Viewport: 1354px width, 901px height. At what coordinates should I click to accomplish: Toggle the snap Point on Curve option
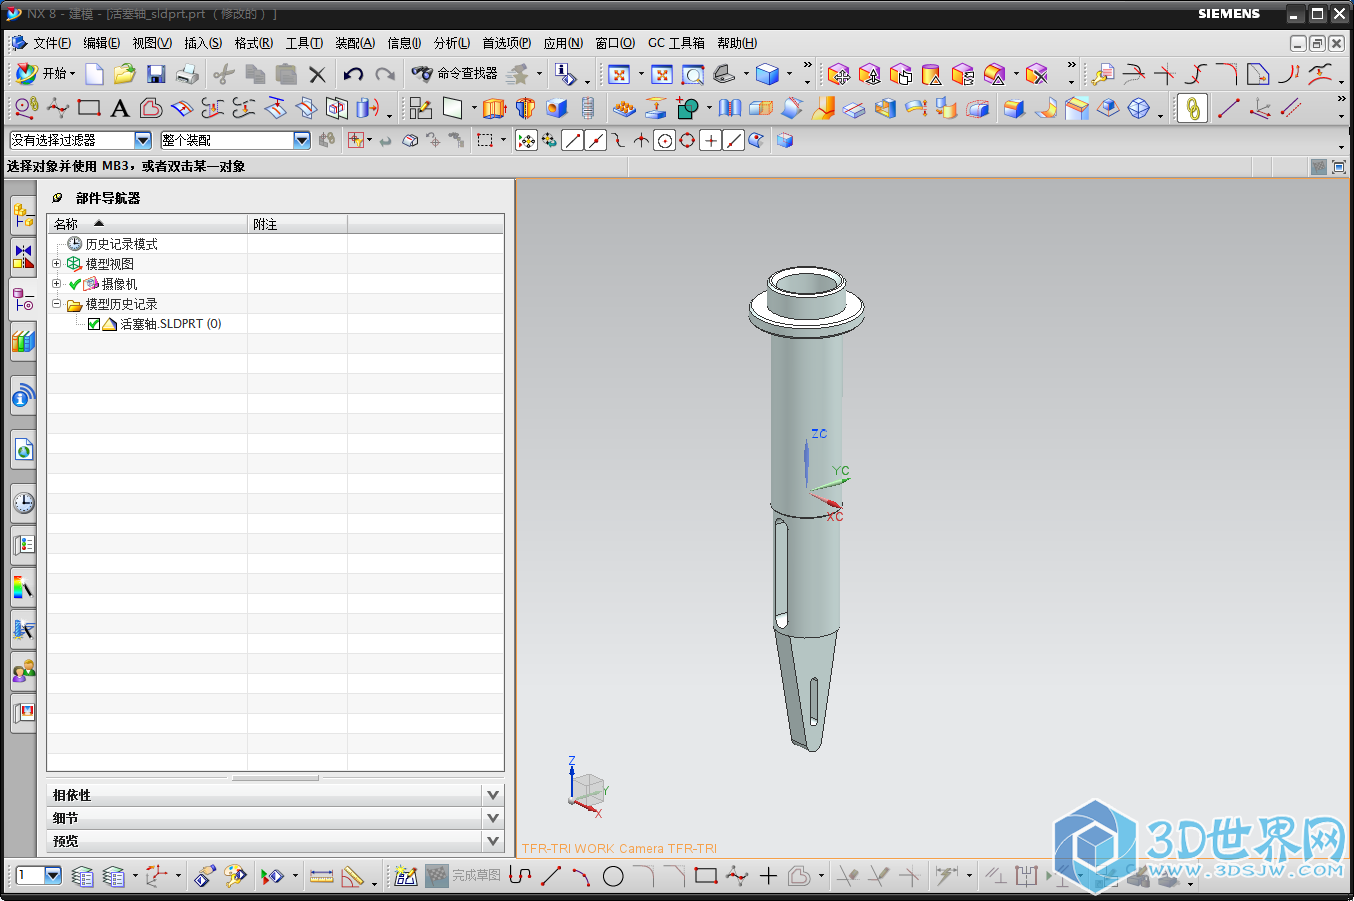(734, 141)
